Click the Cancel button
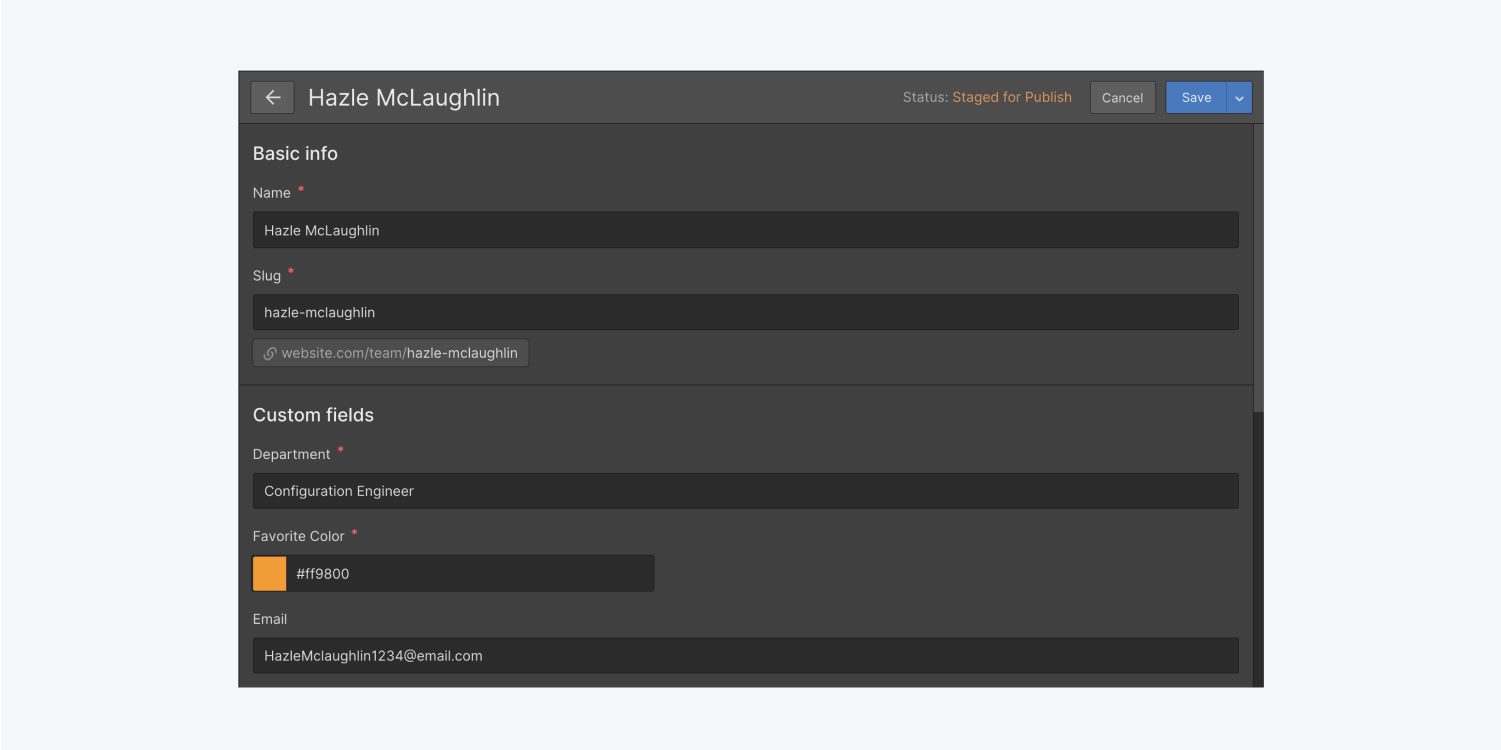 click(x=1122, y=97)
